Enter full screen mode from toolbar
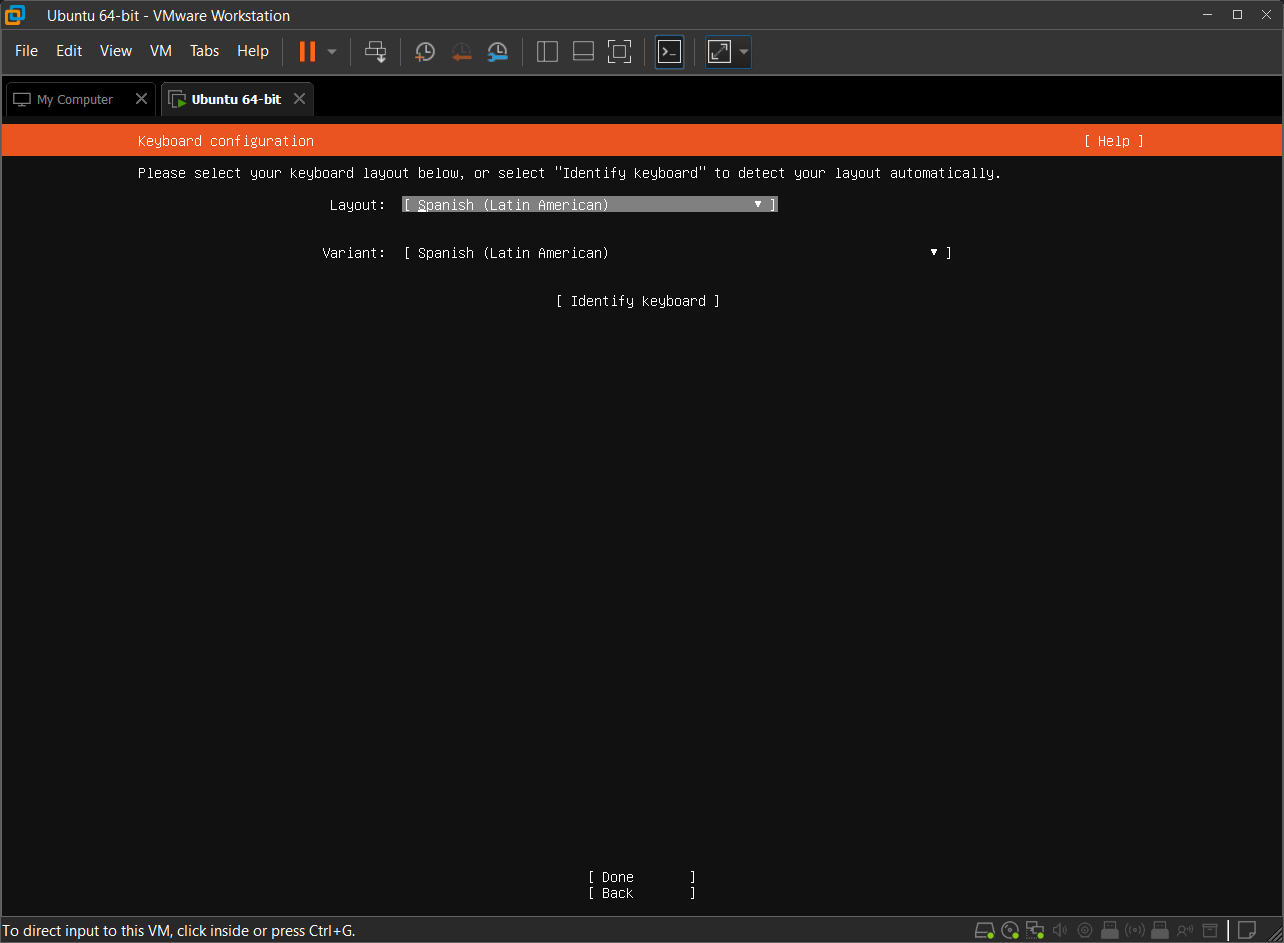The width and height of the screenshot is (1284, 943). (x=619, y=52)
